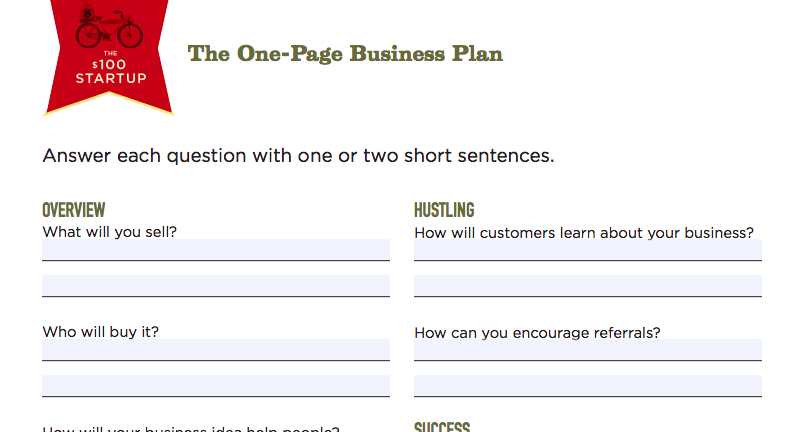
Task: Select second answer field for encouraging referrals
Action: click(588, 386)
